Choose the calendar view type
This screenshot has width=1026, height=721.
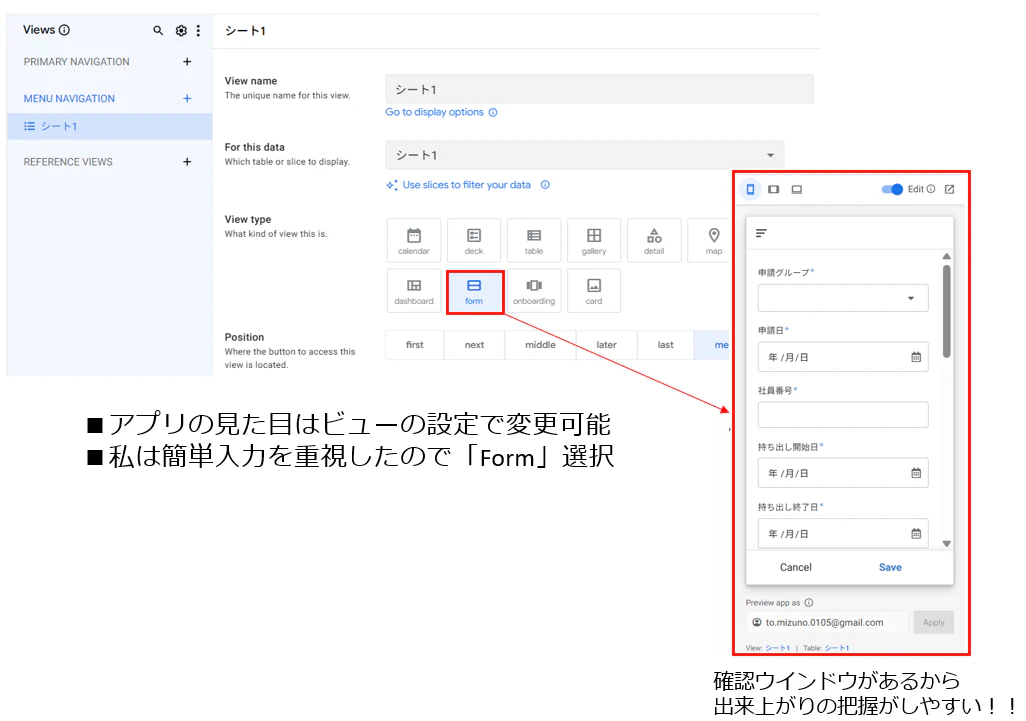coord(414,241)
